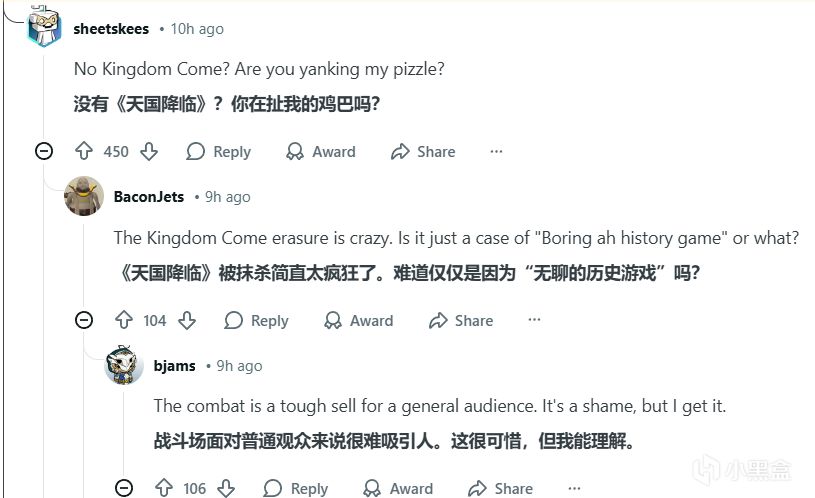Collapse the sheetskees comment thread
The image size is (815, 498).
click(43, 152)
